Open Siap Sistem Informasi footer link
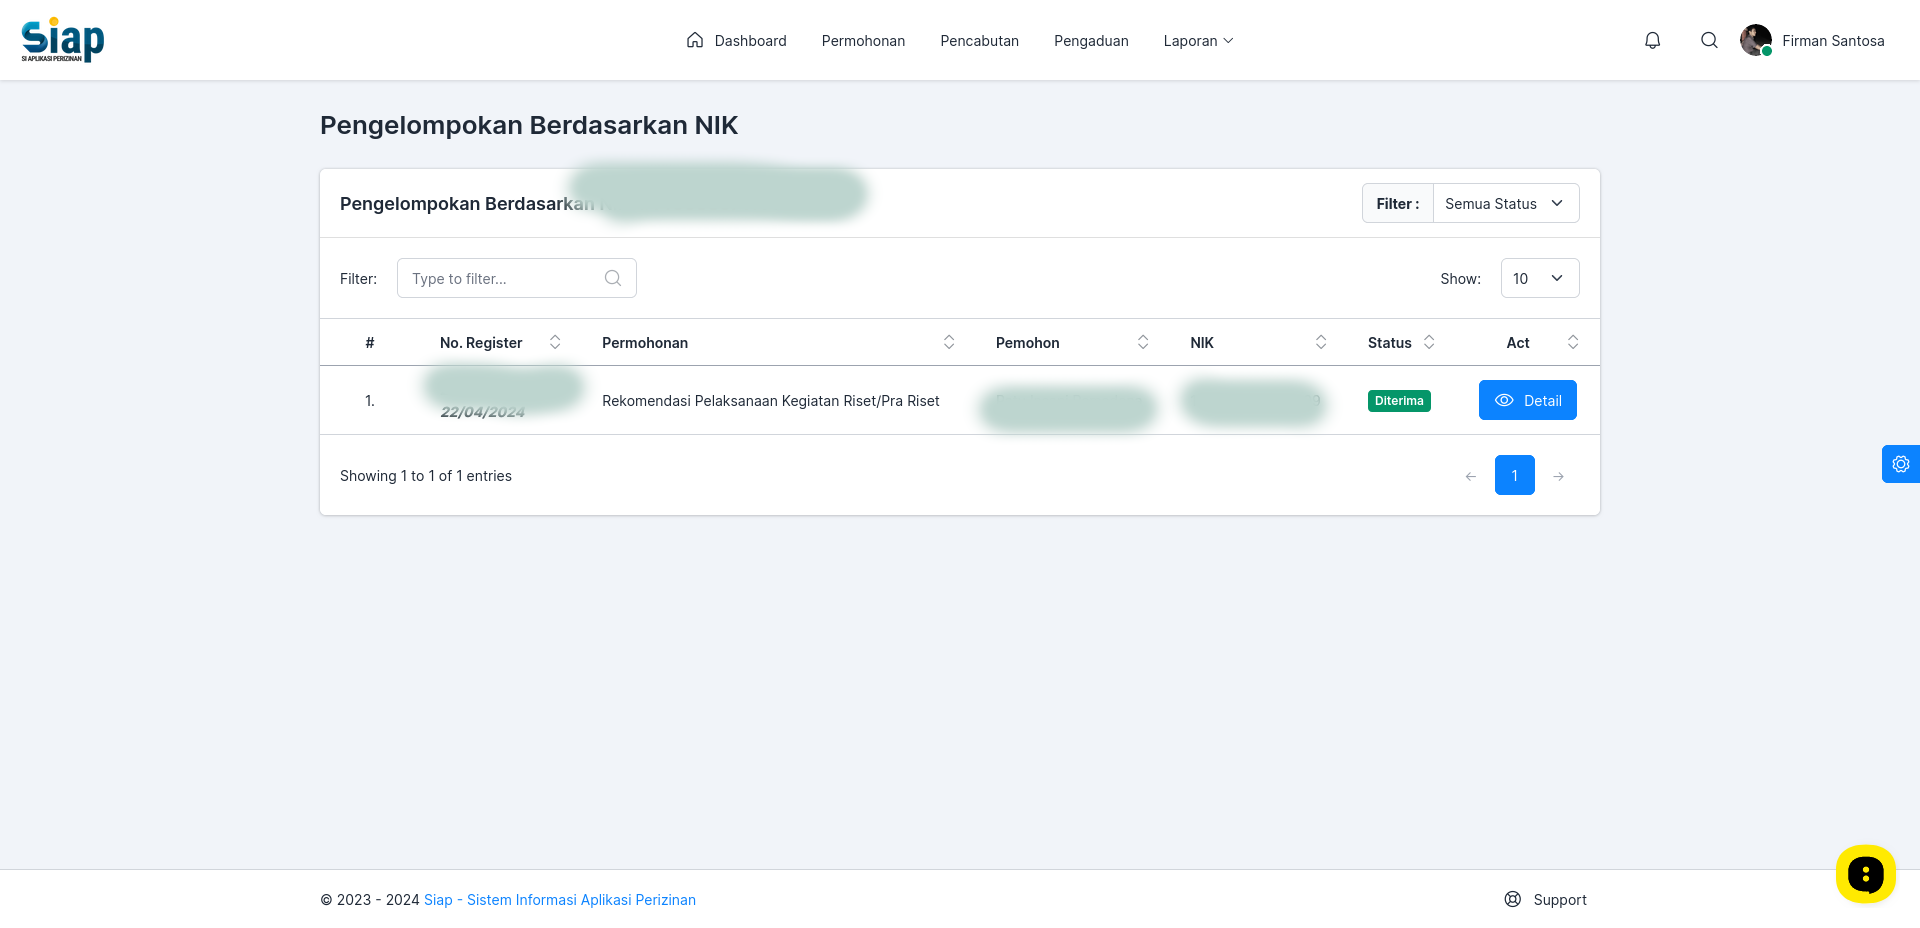The width and height of the screenshot is (1920, 928). (x=560, y=900)
